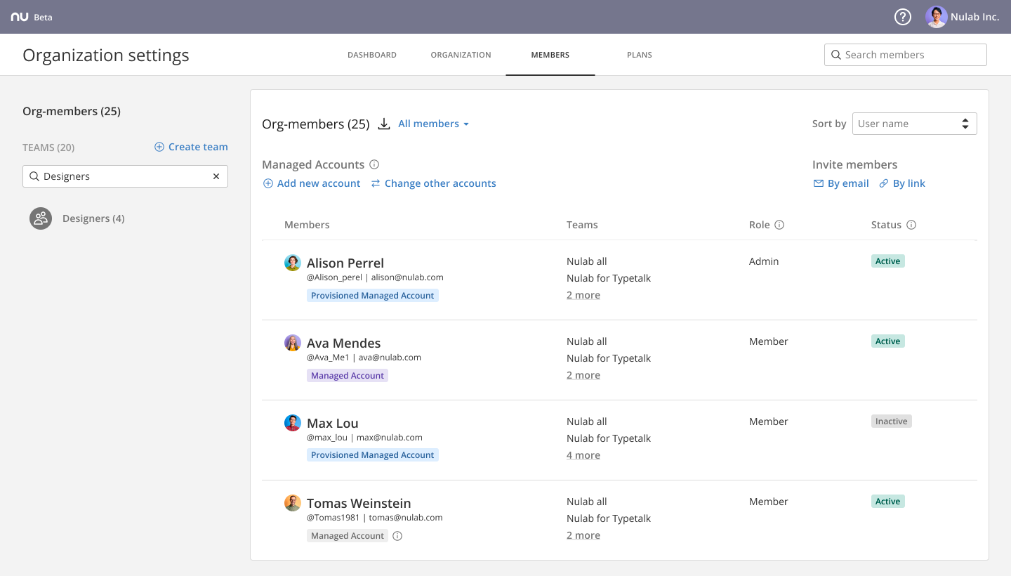1011x576 pixels.
Task: Switch to the Dashboard tab
Action: (372, 55)
